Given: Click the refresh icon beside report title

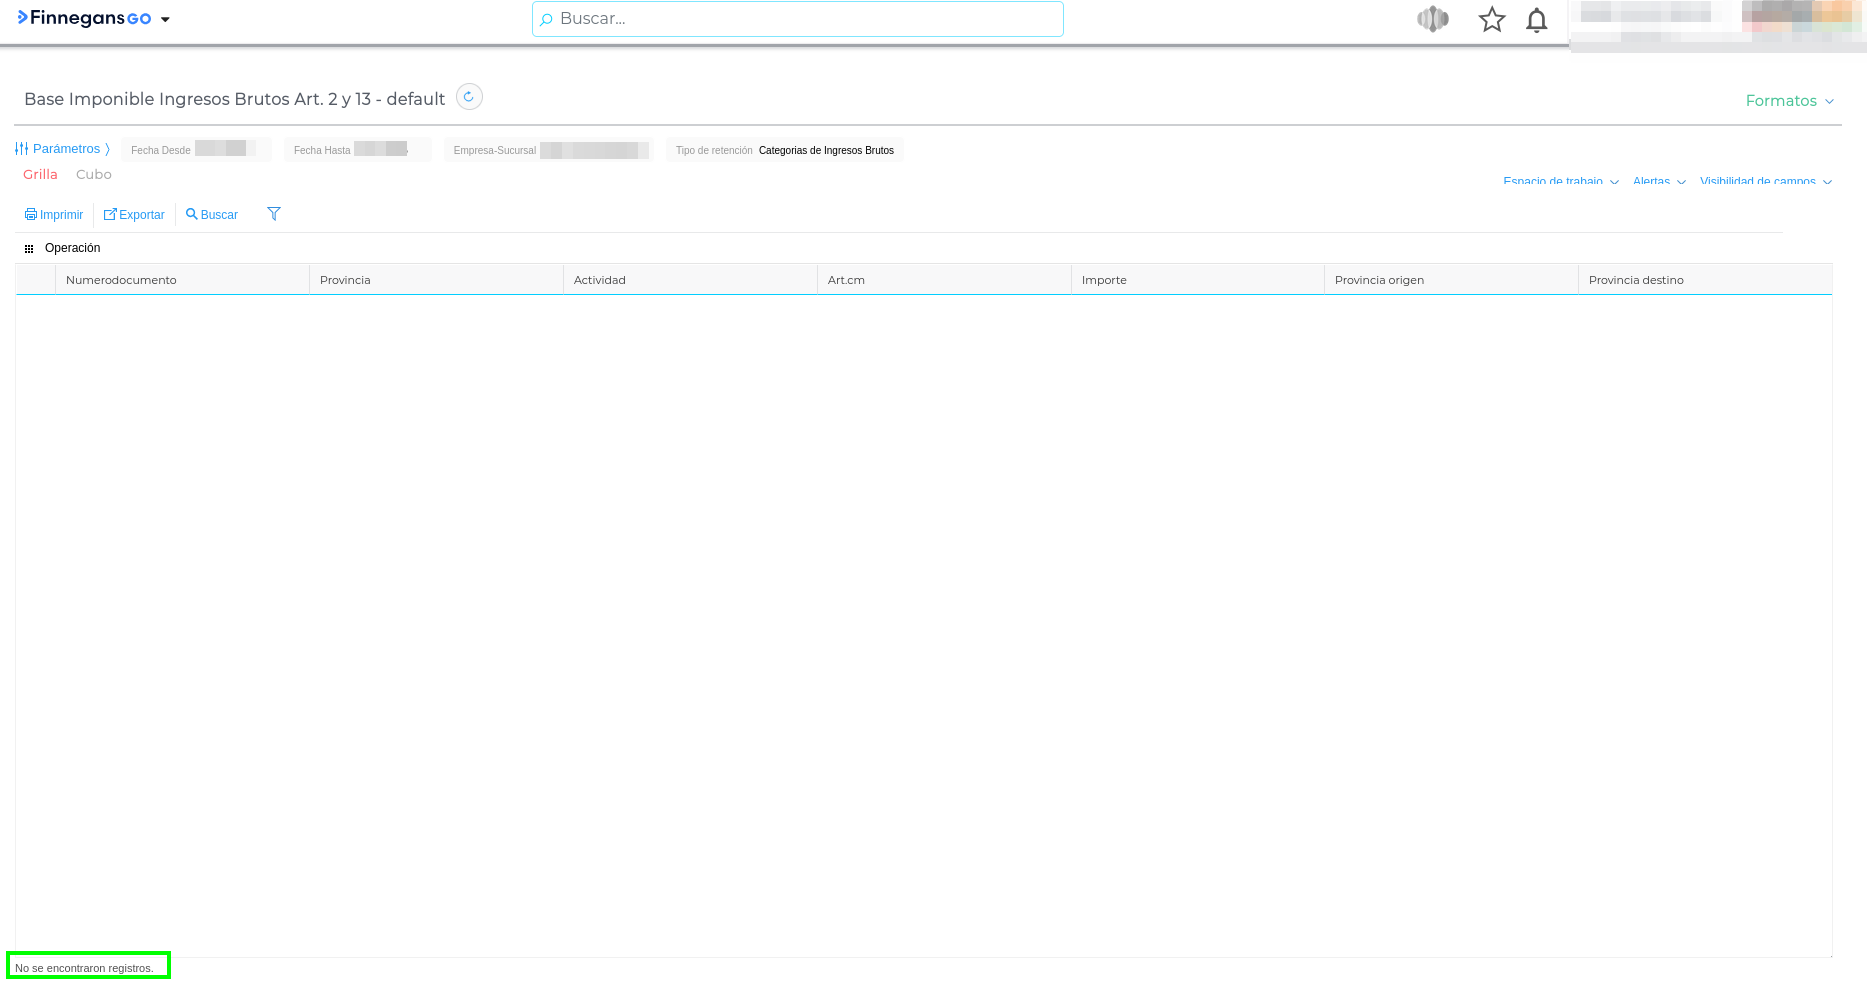Looking at the screenshot, I should (x=469, y=97).
